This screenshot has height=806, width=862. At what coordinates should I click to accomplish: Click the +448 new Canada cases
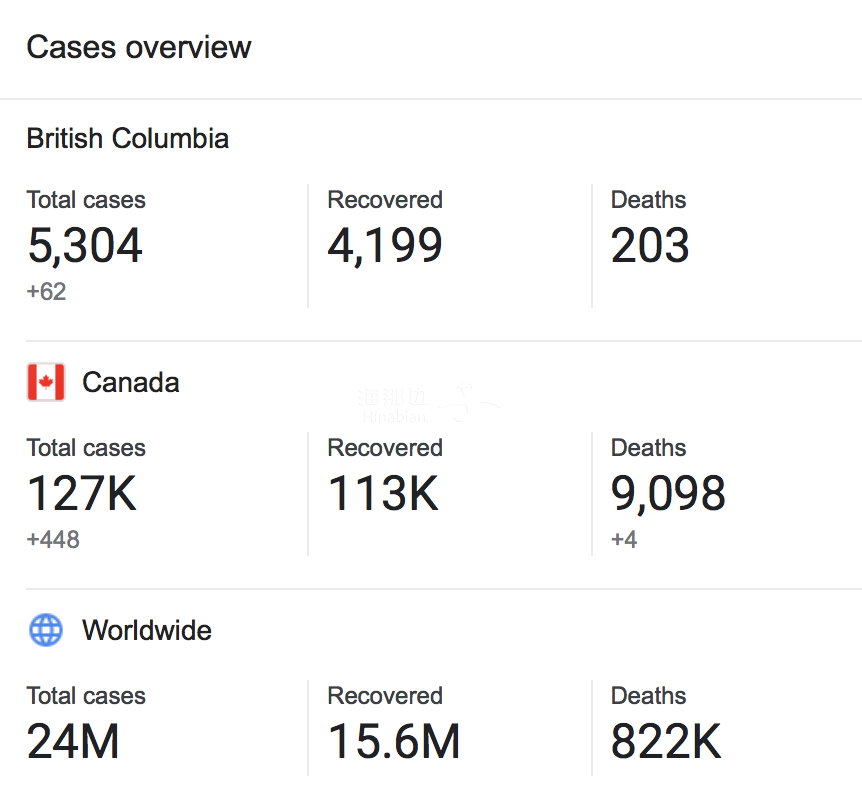[x=53, y=539]
